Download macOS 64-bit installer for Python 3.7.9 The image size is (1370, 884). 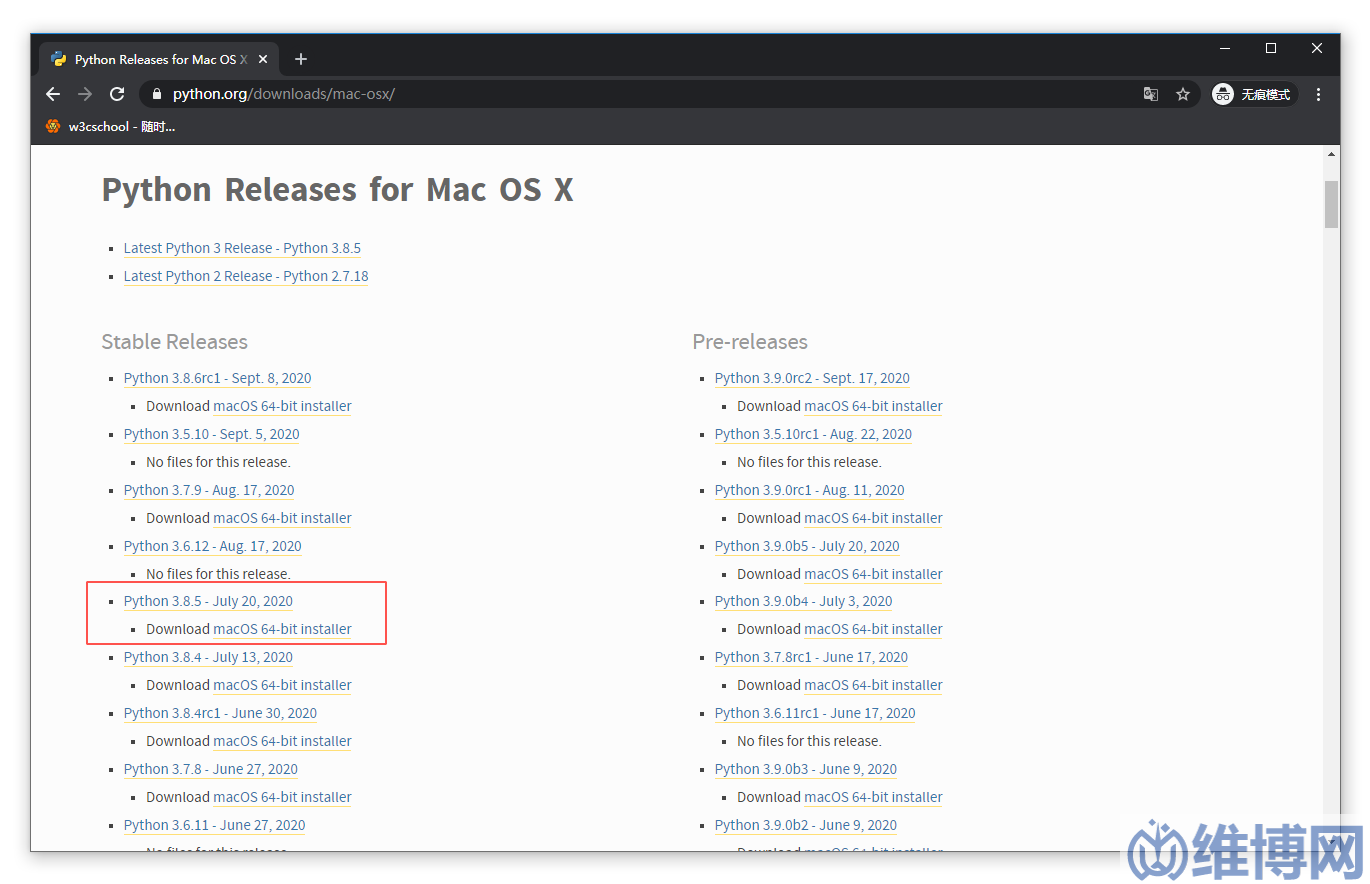point(283,518)
